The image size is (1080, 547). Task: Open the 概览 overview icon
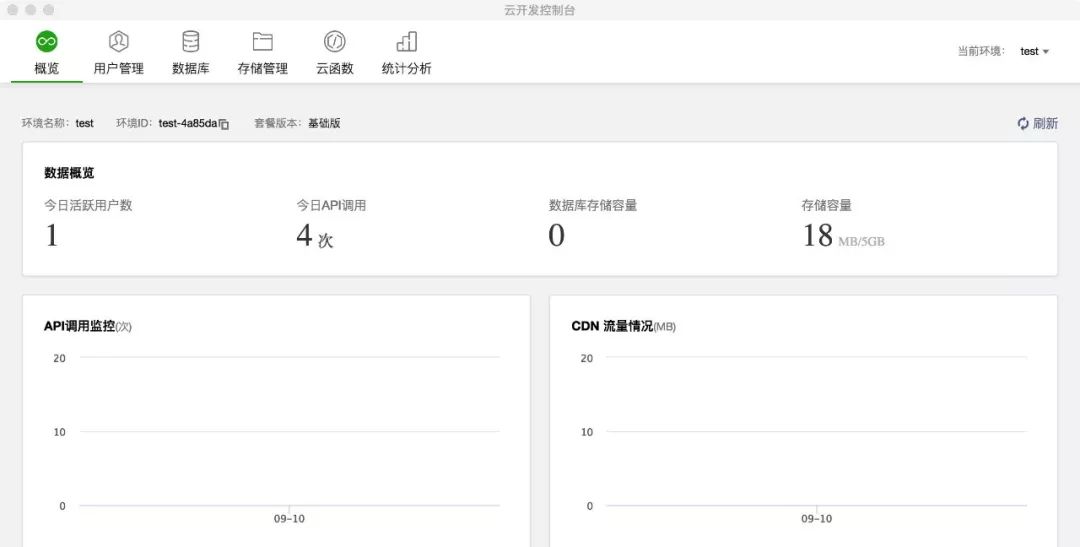point(47,41)
